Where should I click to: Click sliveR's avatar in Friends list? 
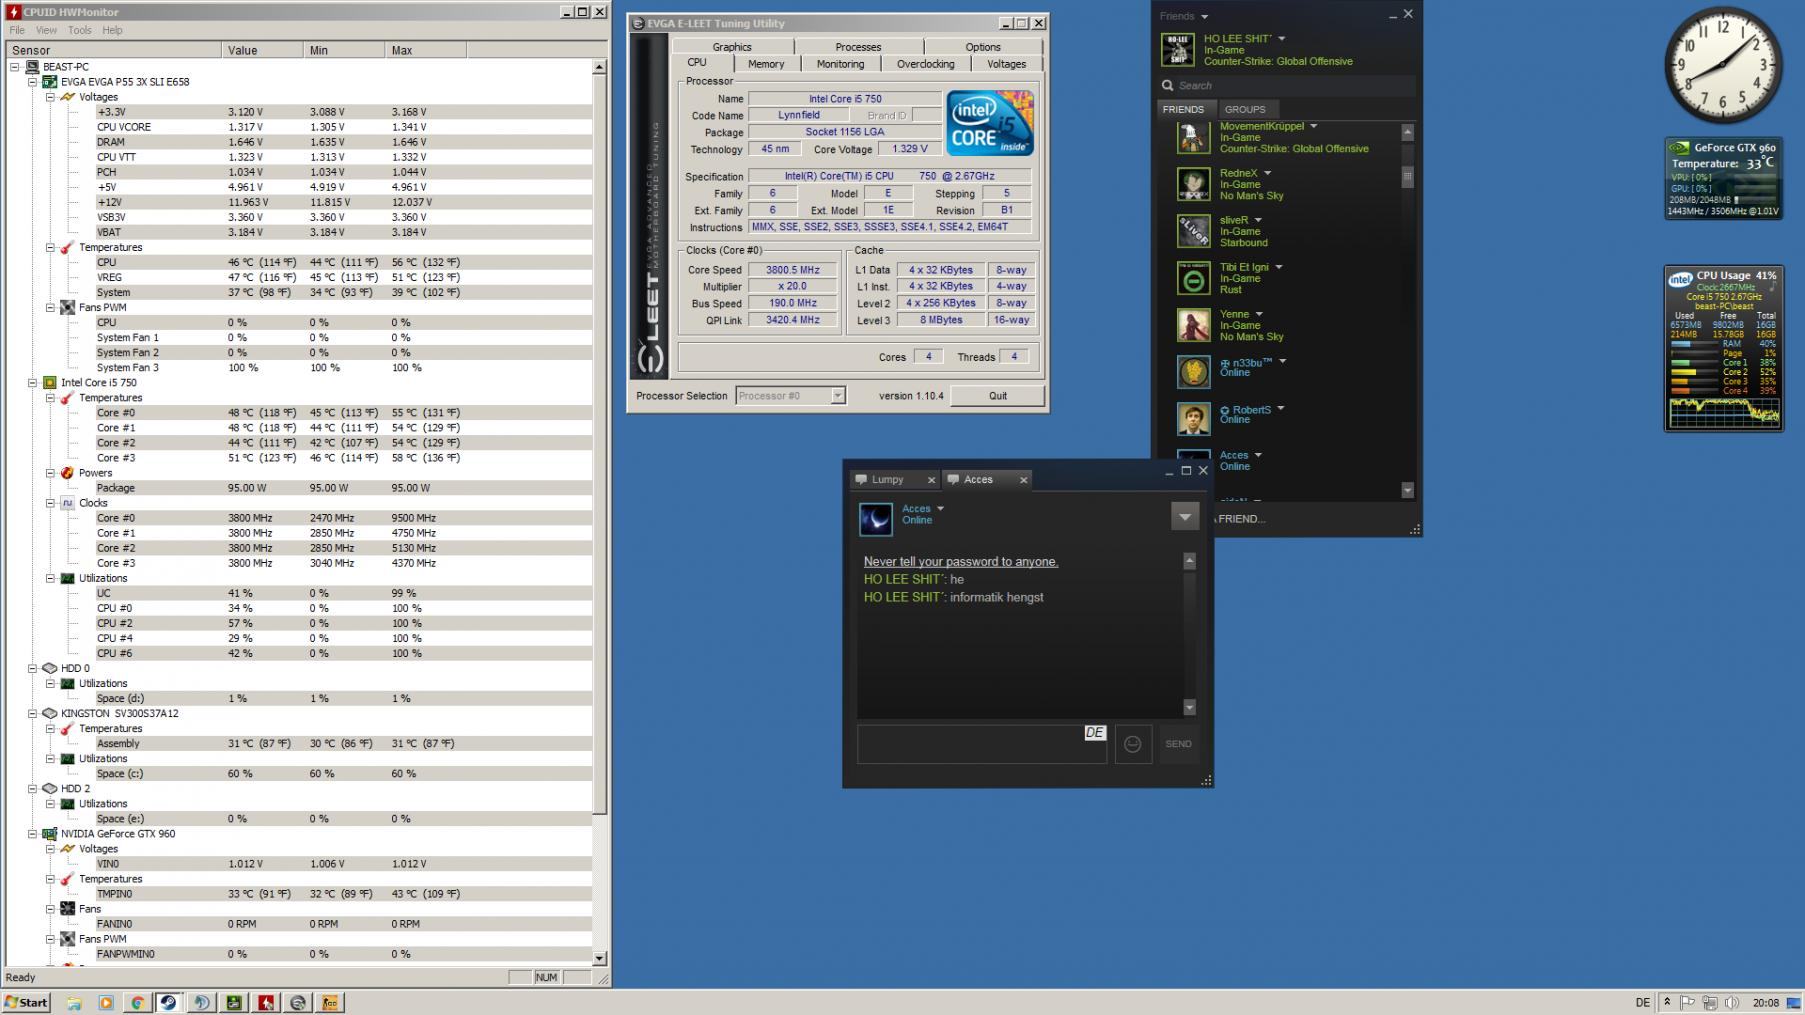[x=1193, y=231]
